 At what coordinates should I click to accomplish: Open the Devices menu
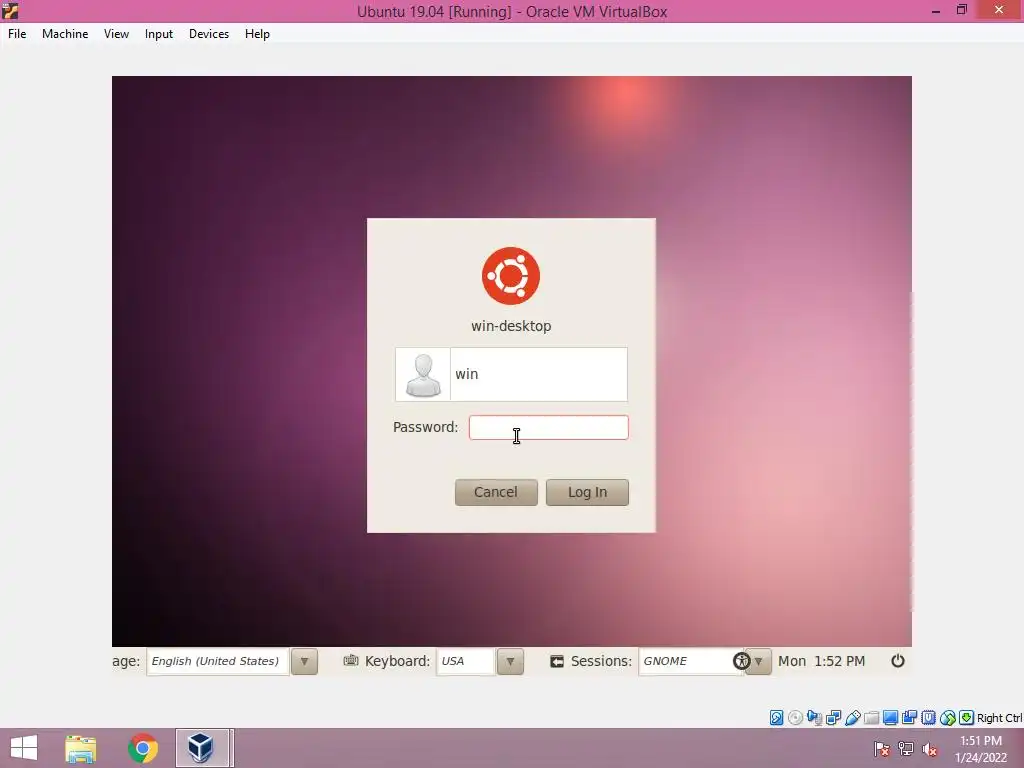tap(209, 34)
